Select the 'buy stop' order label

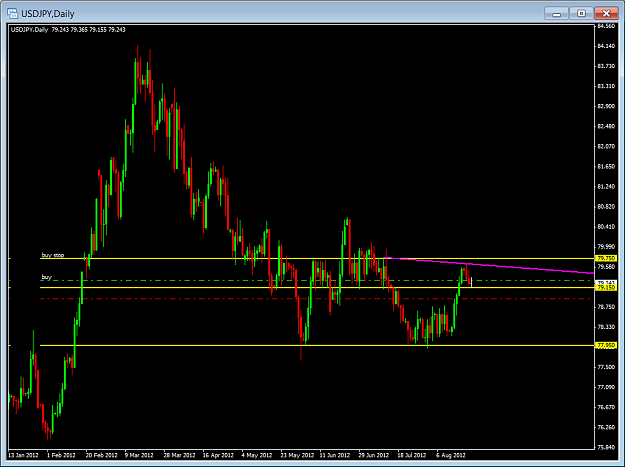[53, 255]
